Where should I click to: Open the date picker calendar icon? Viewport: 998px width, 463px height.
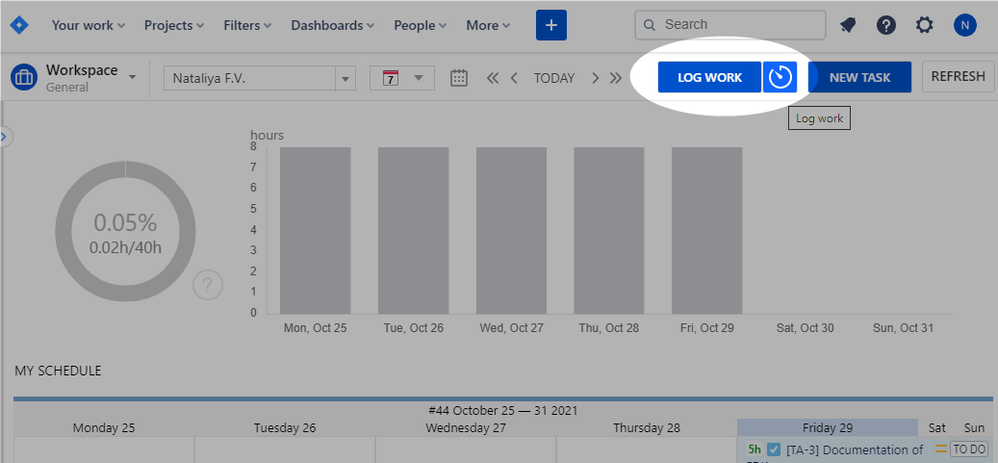pyautogui.click(x=459, y=78)
